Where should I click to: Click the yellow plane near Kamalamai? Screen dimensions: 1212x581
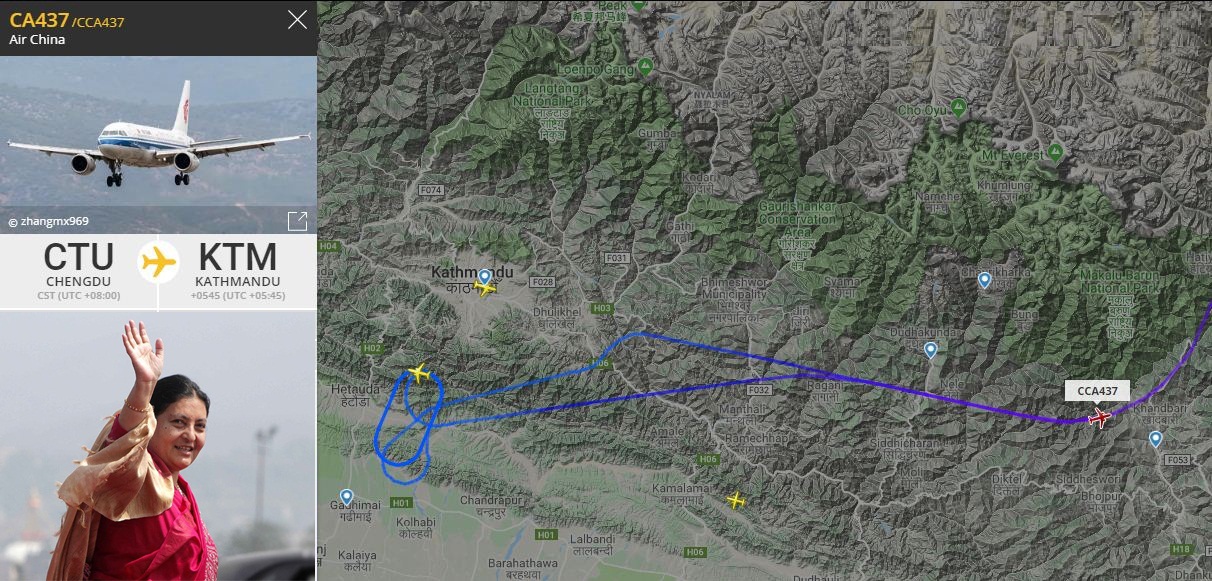pyautogui.click(x=736, y=499)
